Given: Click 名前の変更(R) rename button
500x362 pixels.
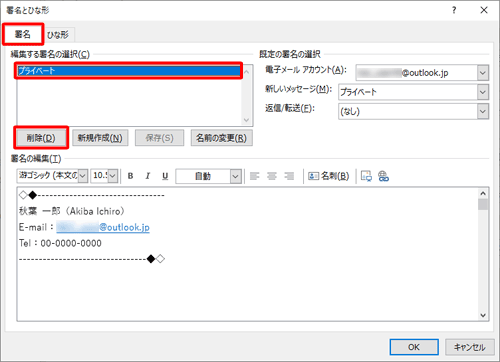Looking at the screenshot, I should (x=222, y=138).
